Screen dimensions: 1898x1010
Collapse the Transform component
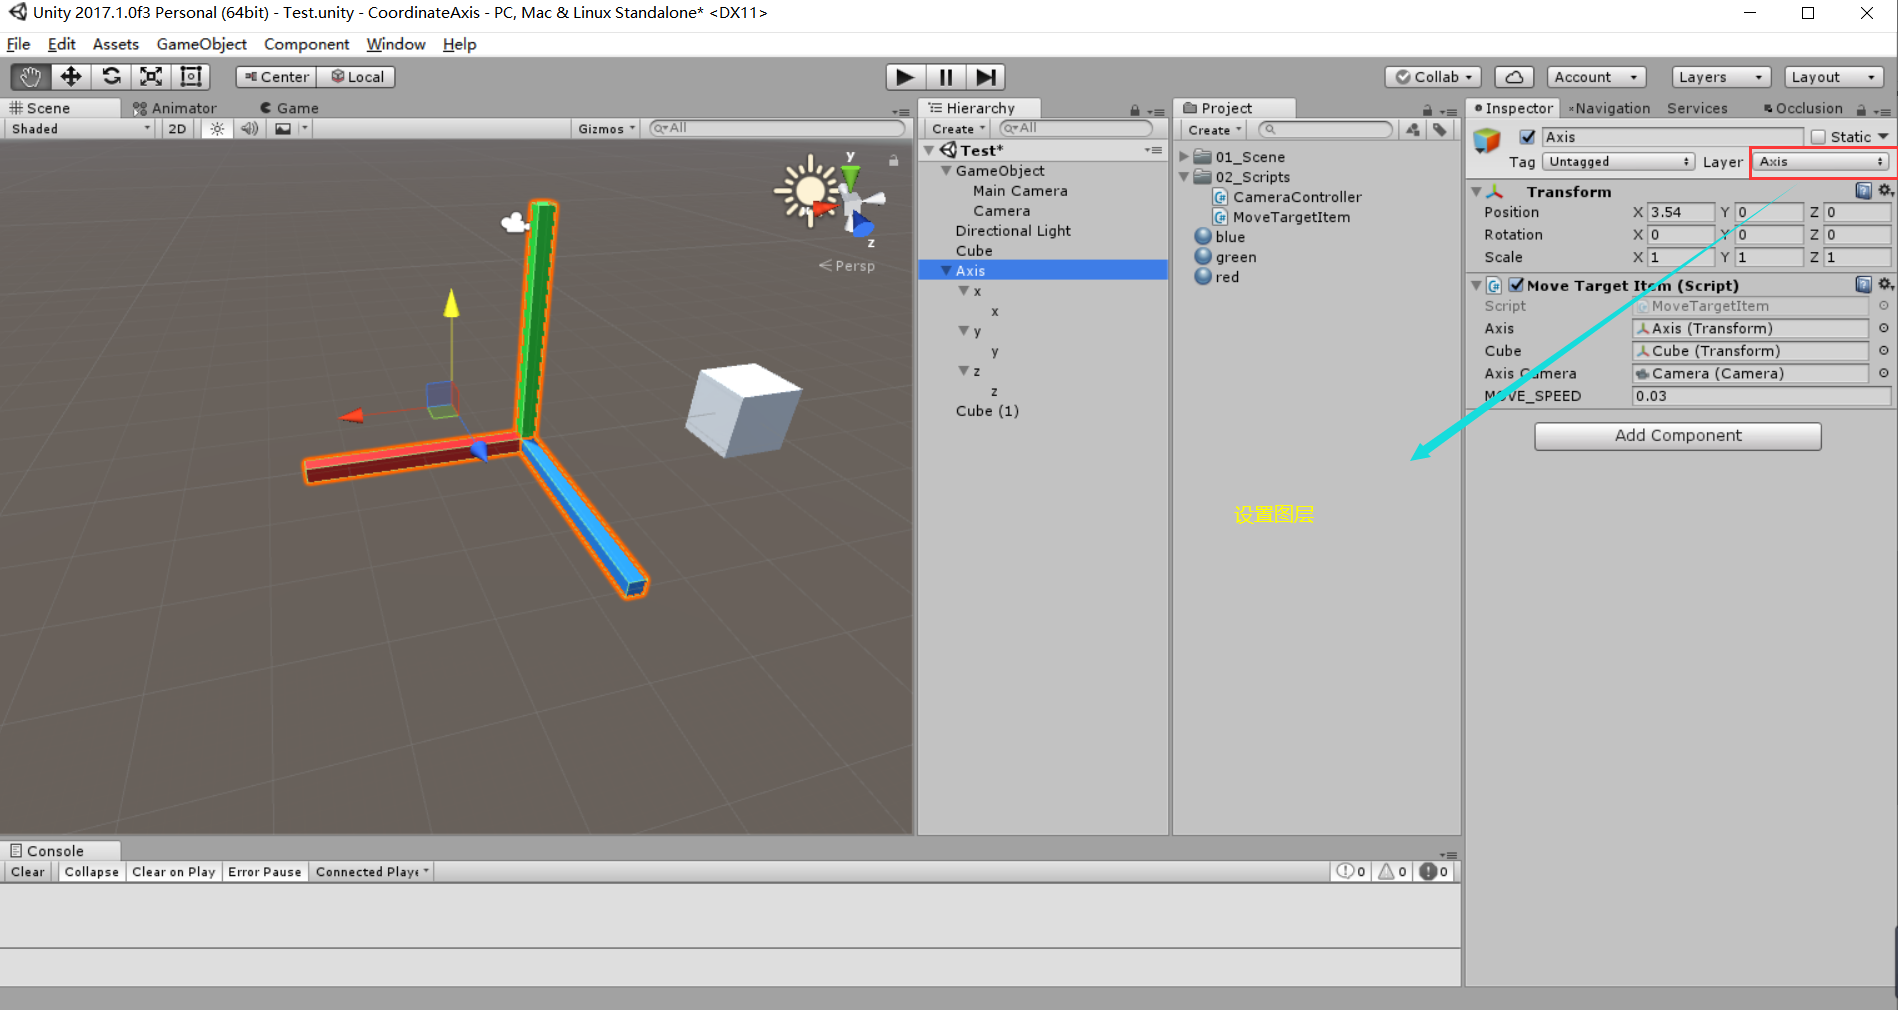tap(1476, 191)
